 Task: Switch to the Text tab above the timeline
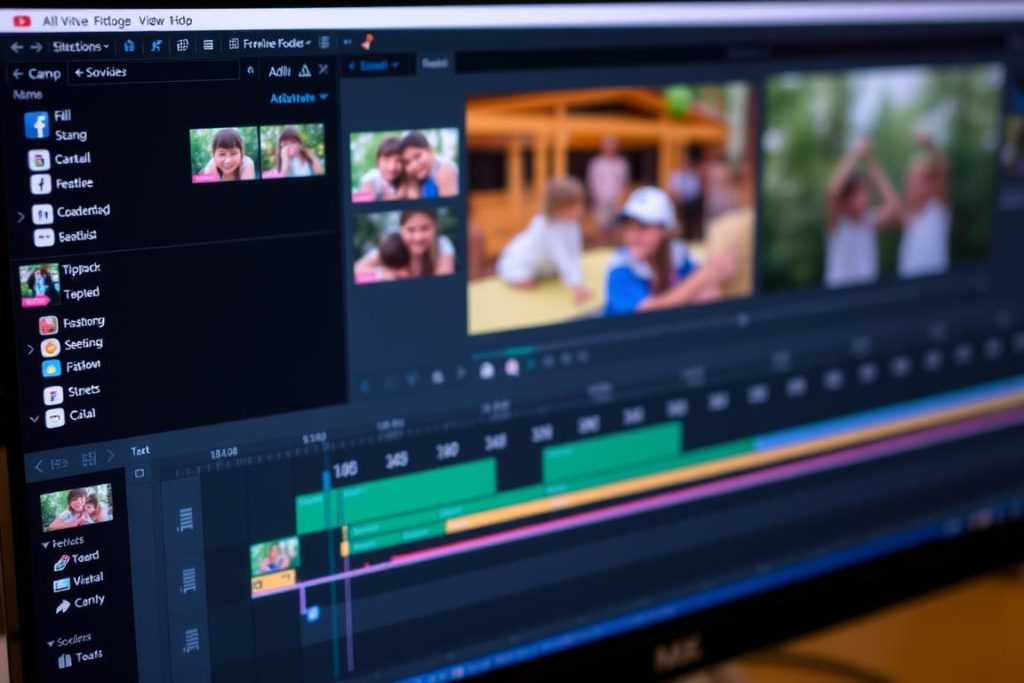coord(140,450)
